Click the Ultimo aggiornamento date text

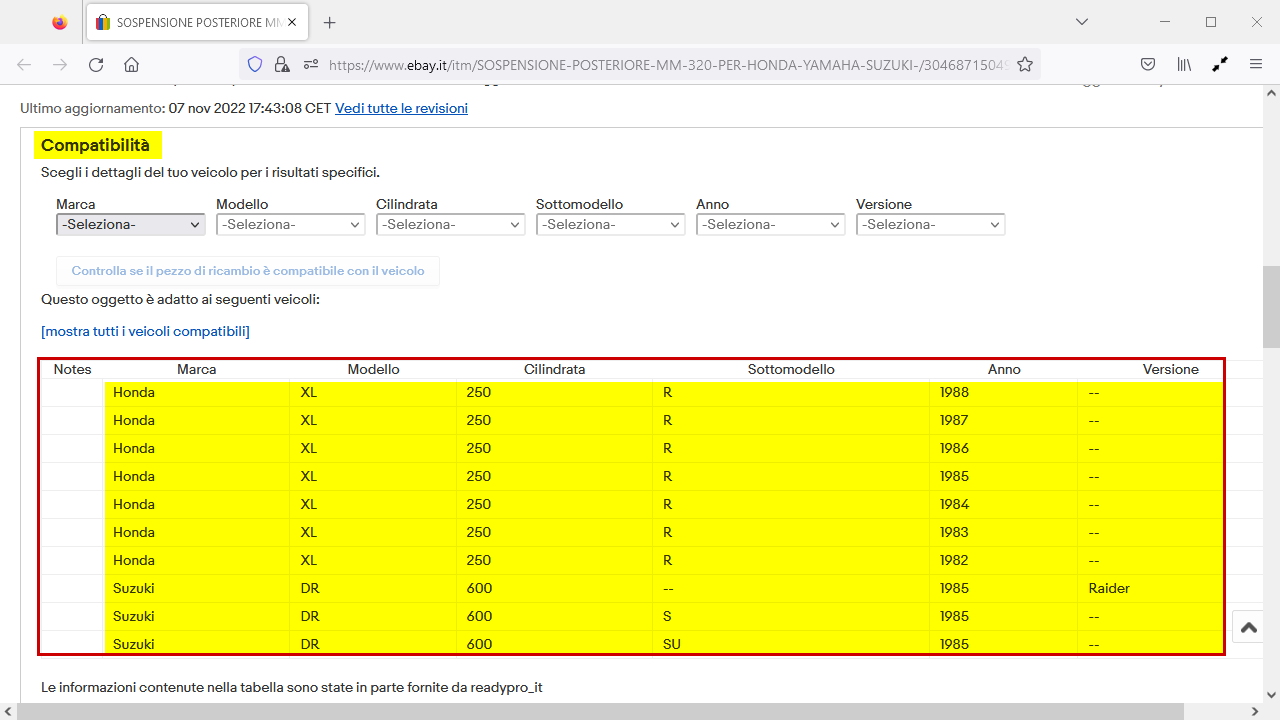coord(250,108)
